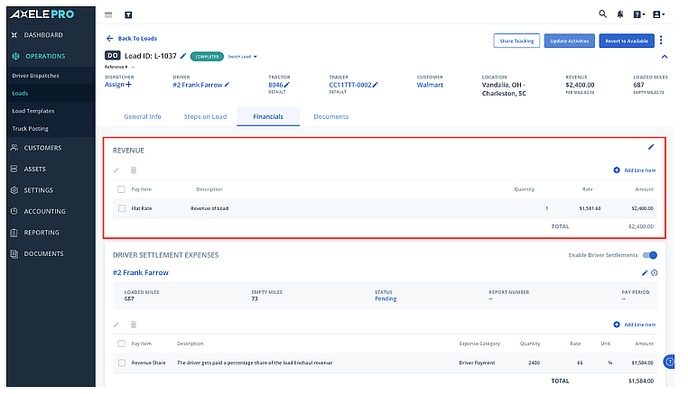
Task: Switch to Steps on Load tab
Action: tap(205, 116)
